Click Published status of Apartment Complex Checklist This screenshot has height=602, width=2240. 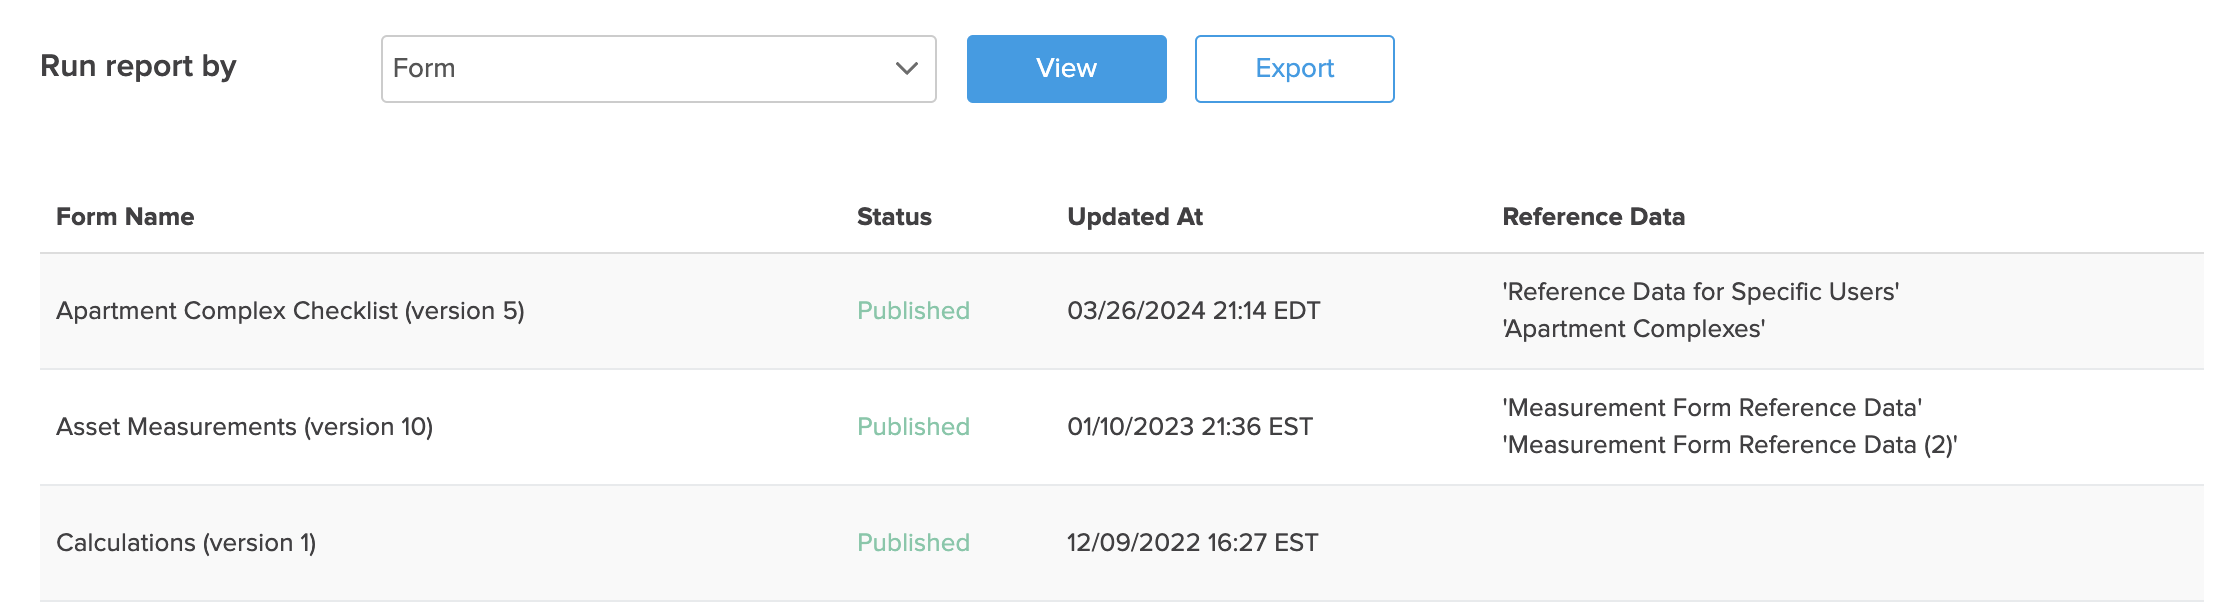912,310
